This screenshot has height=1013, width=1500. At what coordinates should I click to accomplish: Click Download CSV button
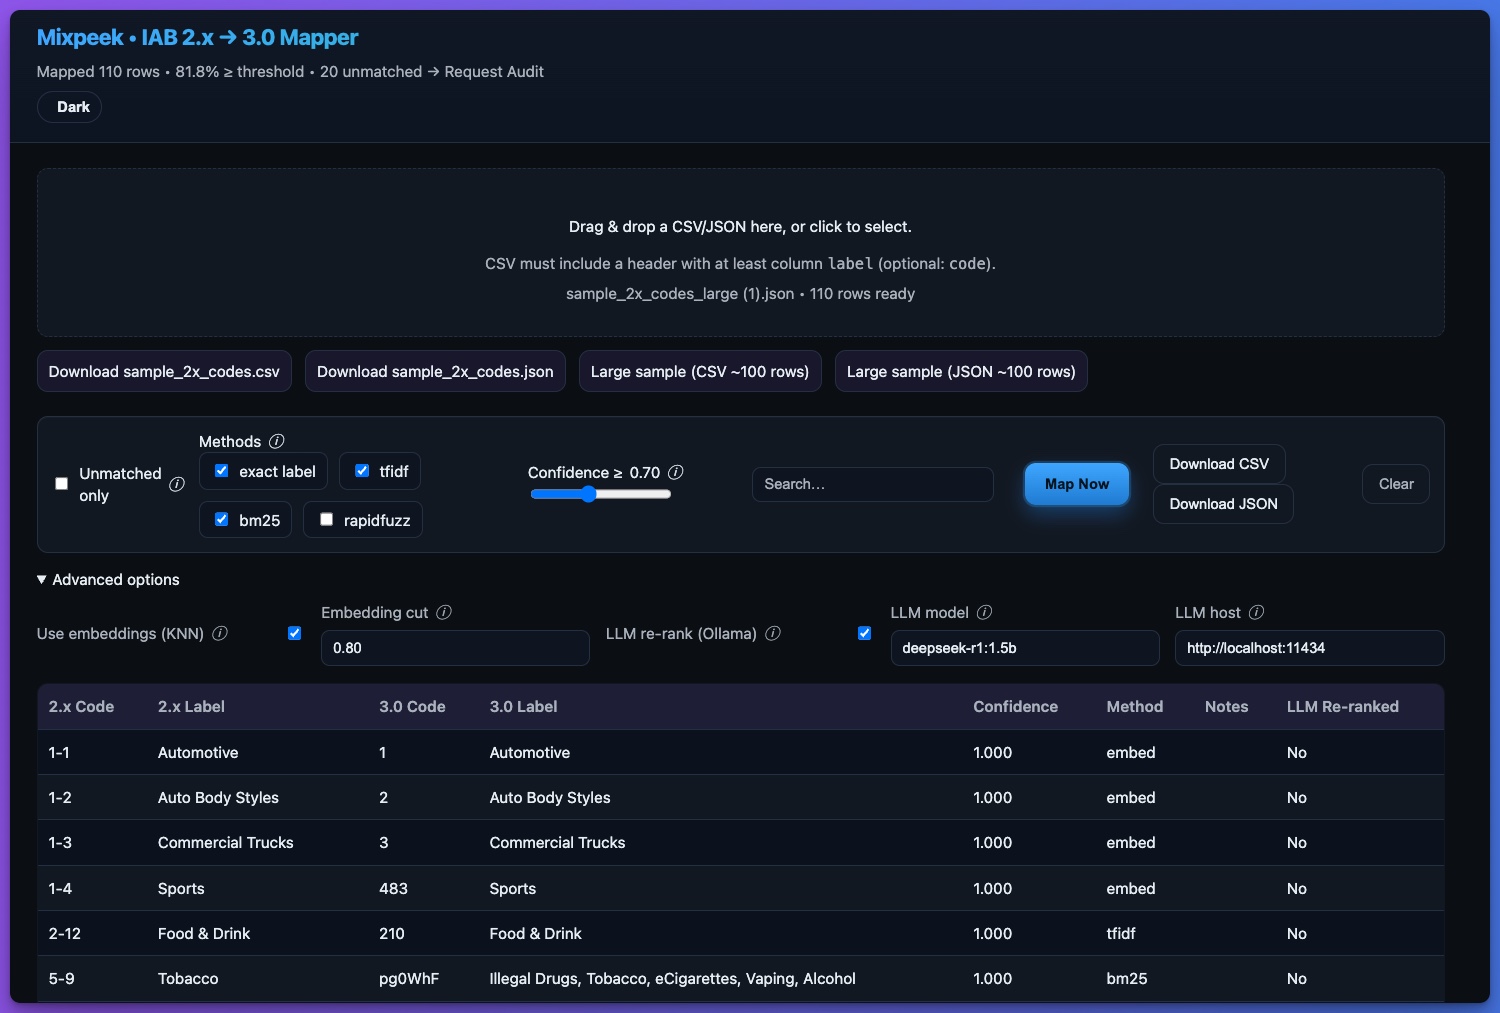[x=1218, y=464]
